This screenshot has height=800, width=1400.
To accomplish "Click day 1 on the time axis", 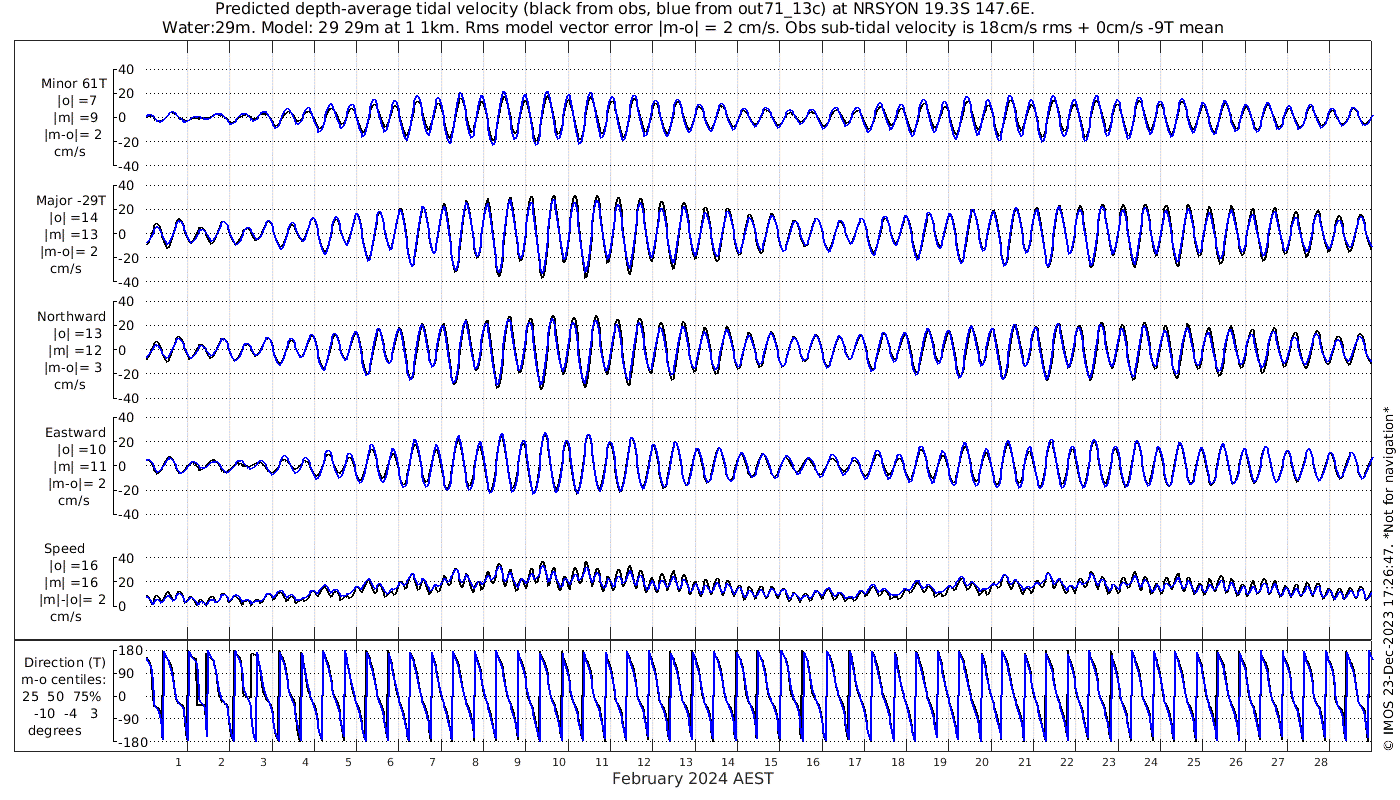I will 178,762.
